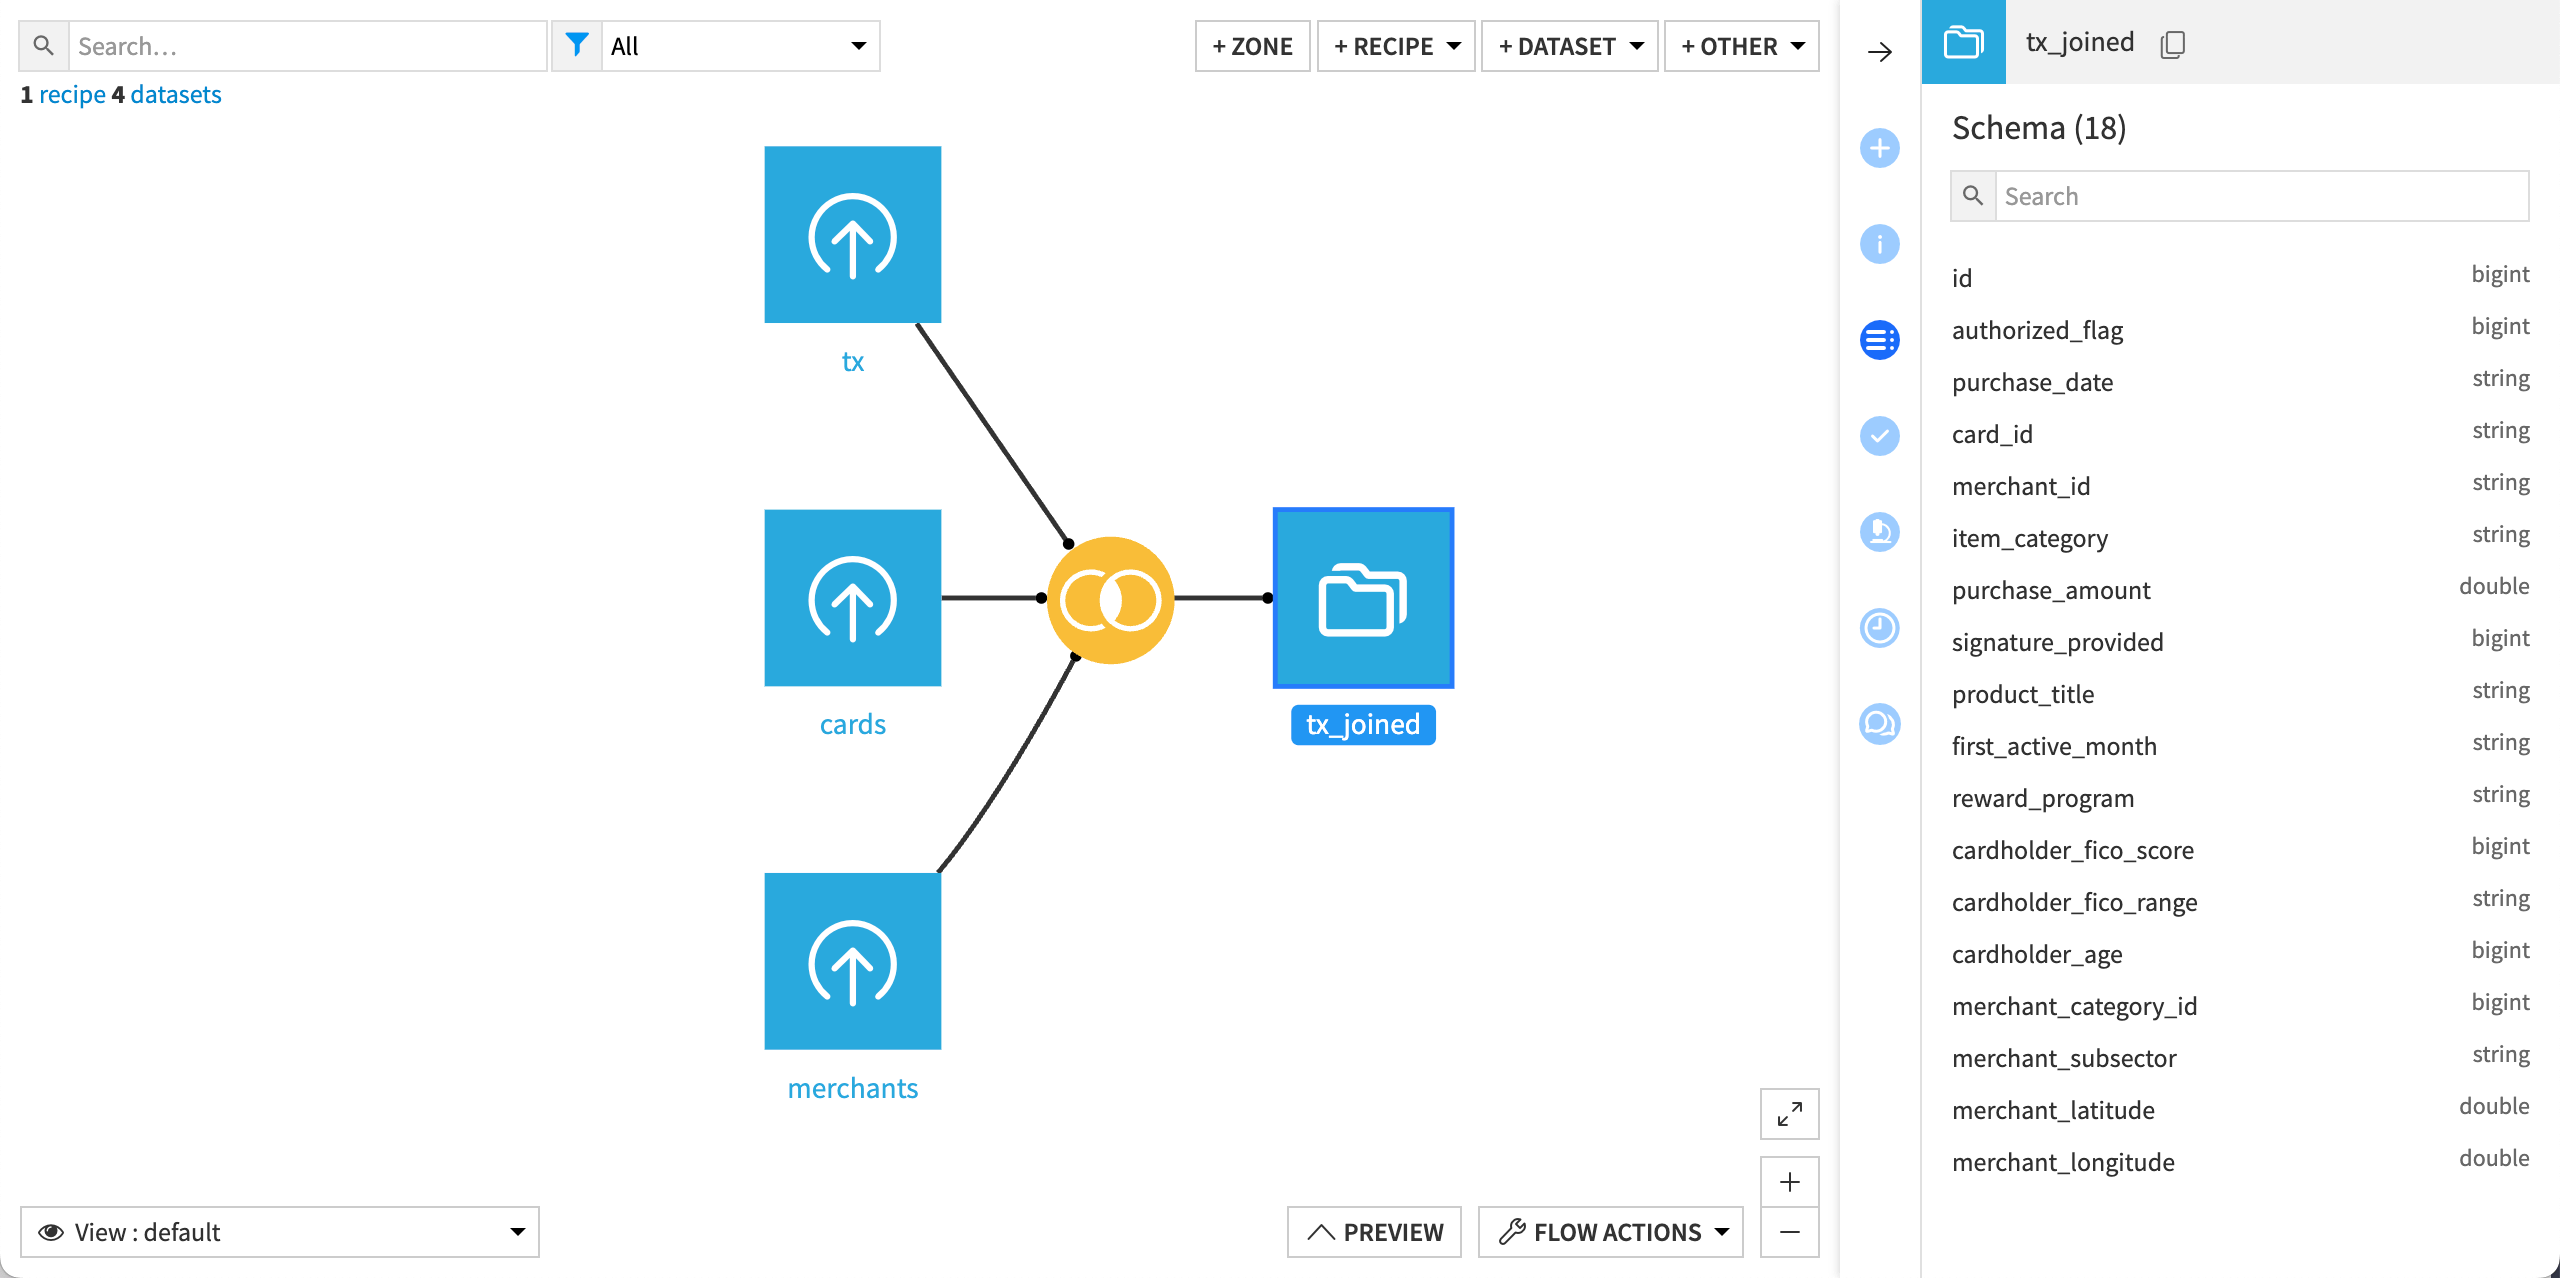
Task: Open the View : default dropdown
Action: (x=281, y=1232)
